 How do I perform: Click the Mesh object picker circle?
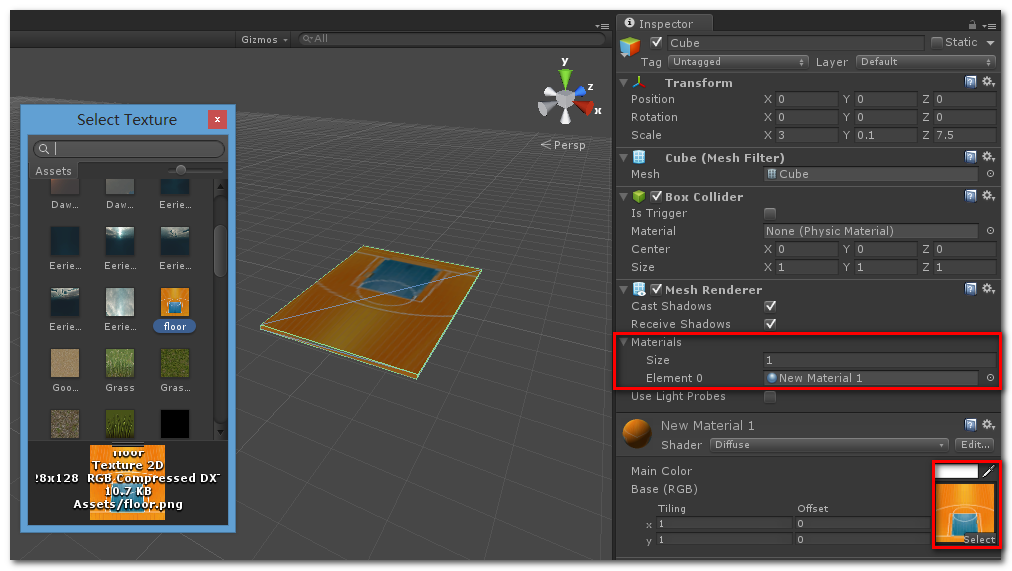pos(990,174)
